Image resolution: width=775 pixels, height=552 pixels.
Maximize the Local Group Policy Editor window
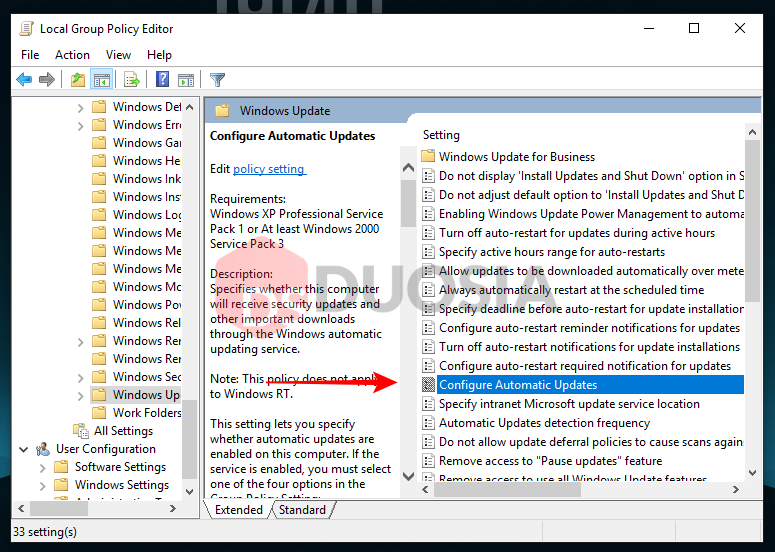pos(694,28)
